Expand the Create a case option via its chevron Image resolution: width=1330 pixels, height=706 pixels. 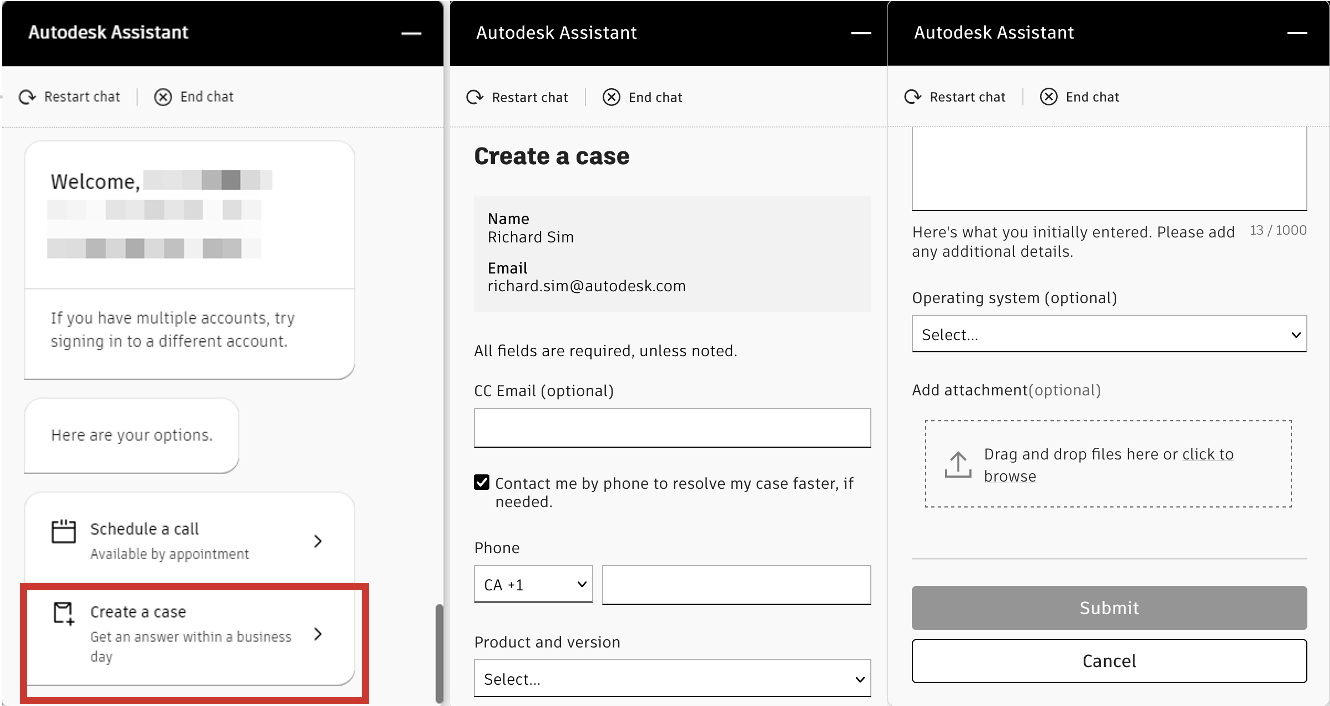(x=317, y=633)
